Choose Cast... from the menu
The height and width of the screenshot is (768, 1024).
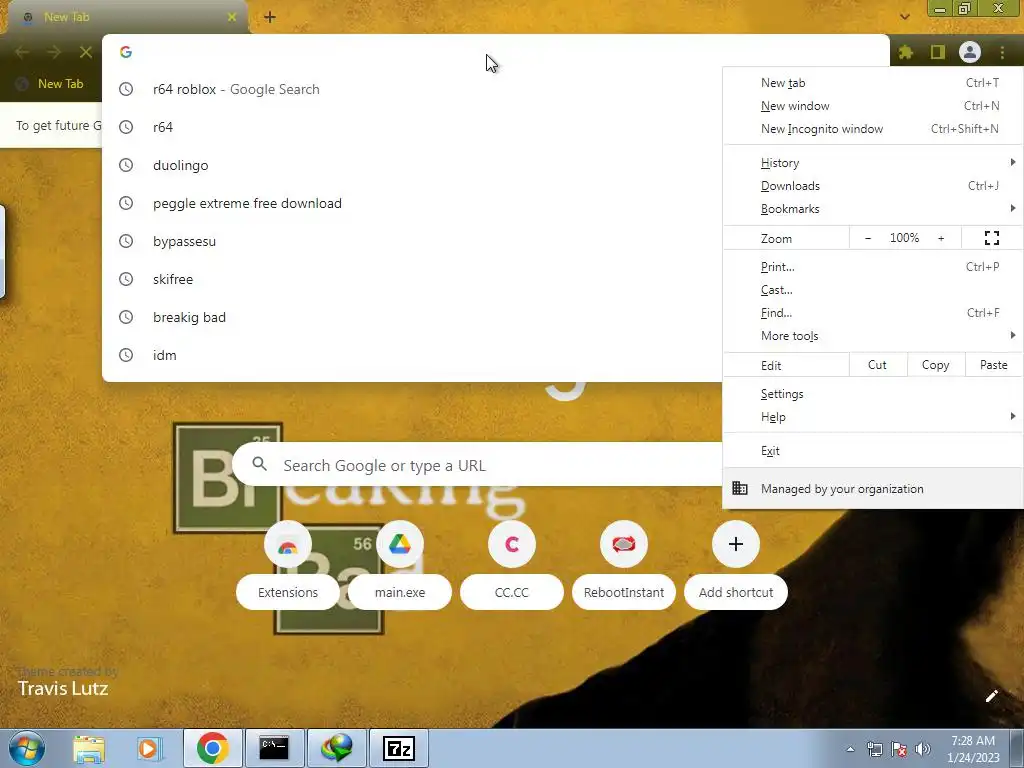[x=872, y=290]
